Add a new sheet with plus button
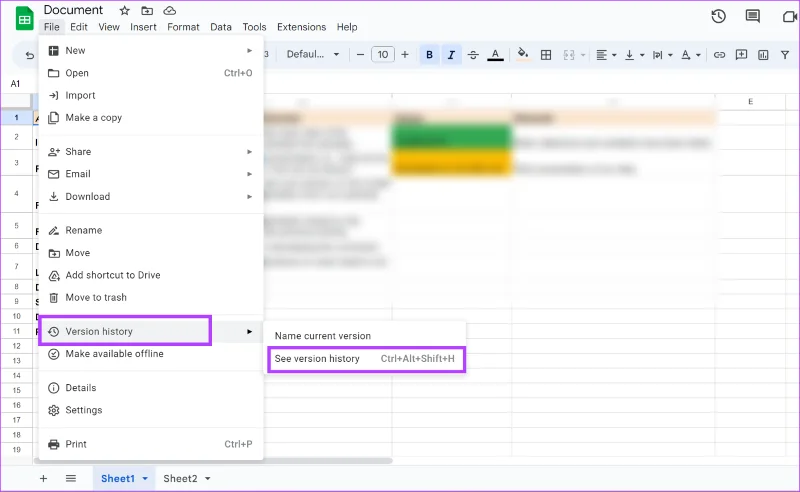Image resolution: width=800 pixels, height=492 pixels. point(43,478)
